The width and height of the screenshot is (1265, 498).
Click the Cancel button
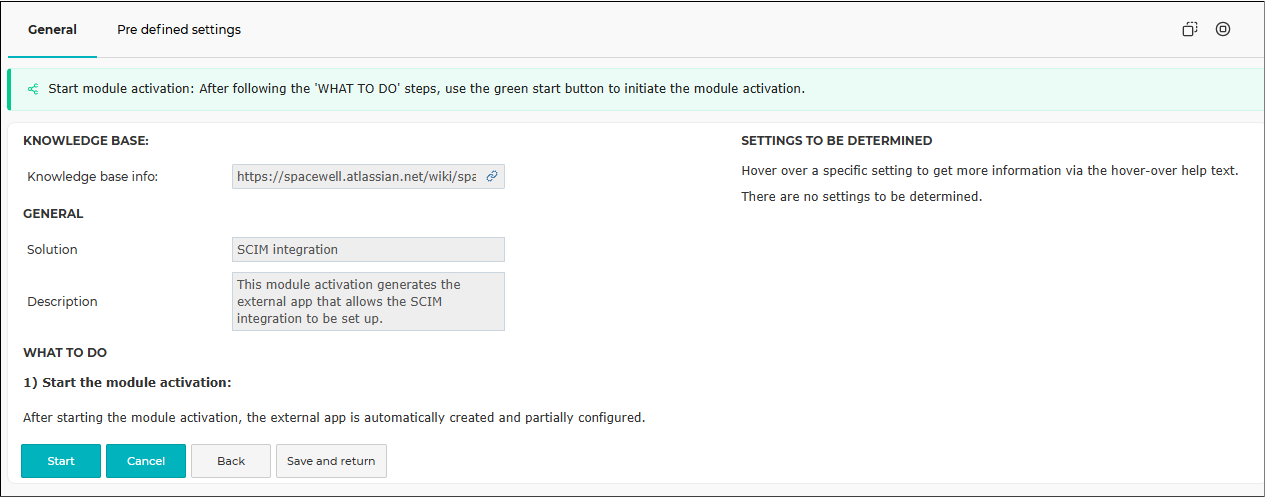click(x=146, y=461)
